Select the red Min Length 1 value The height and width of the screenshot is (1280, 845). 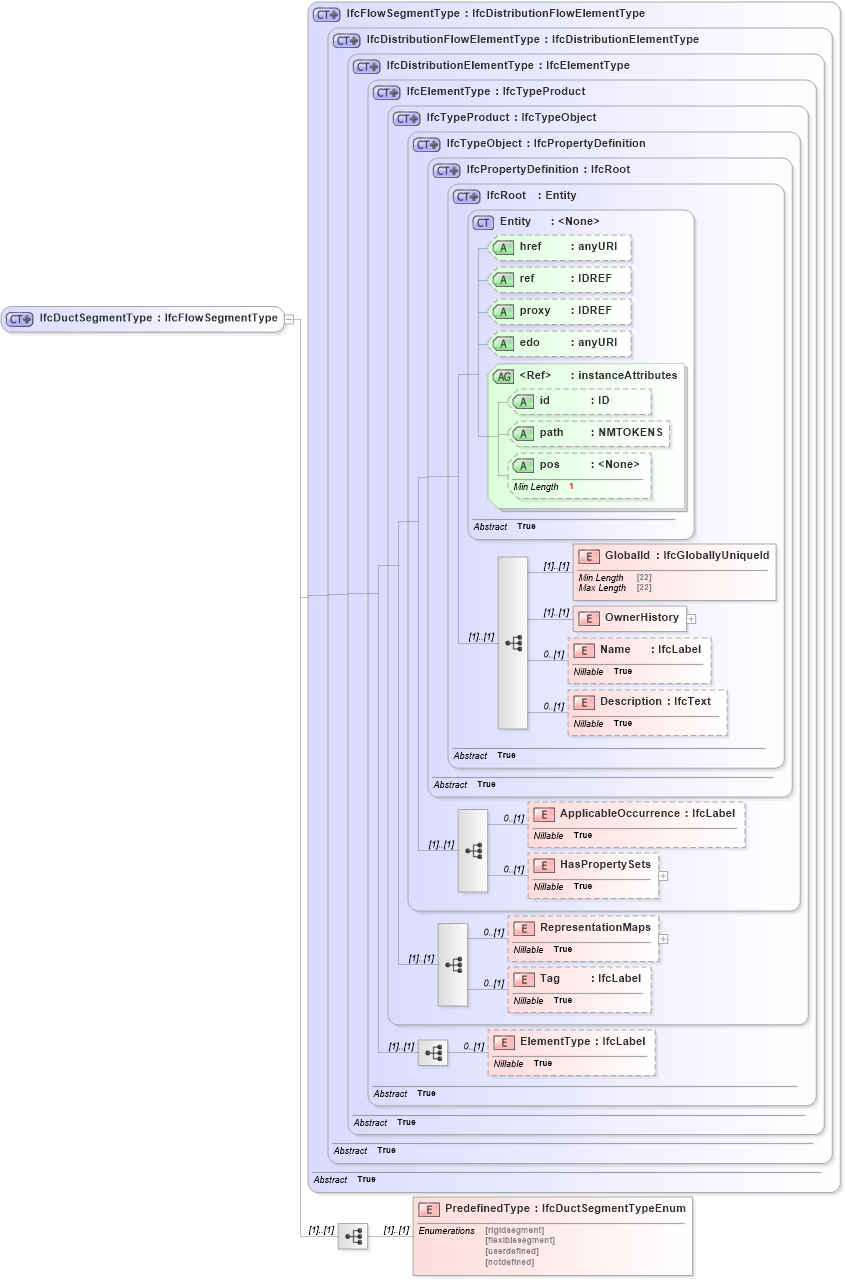571,485
